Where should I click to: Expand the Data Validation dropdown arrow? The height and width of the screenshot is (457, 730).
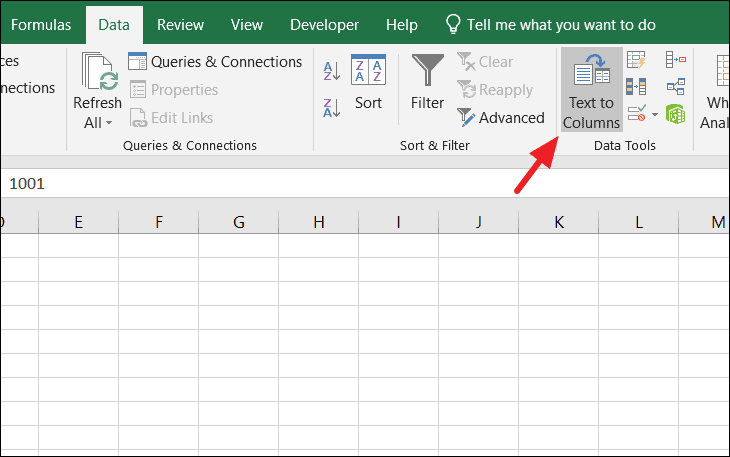coord(655,114)
